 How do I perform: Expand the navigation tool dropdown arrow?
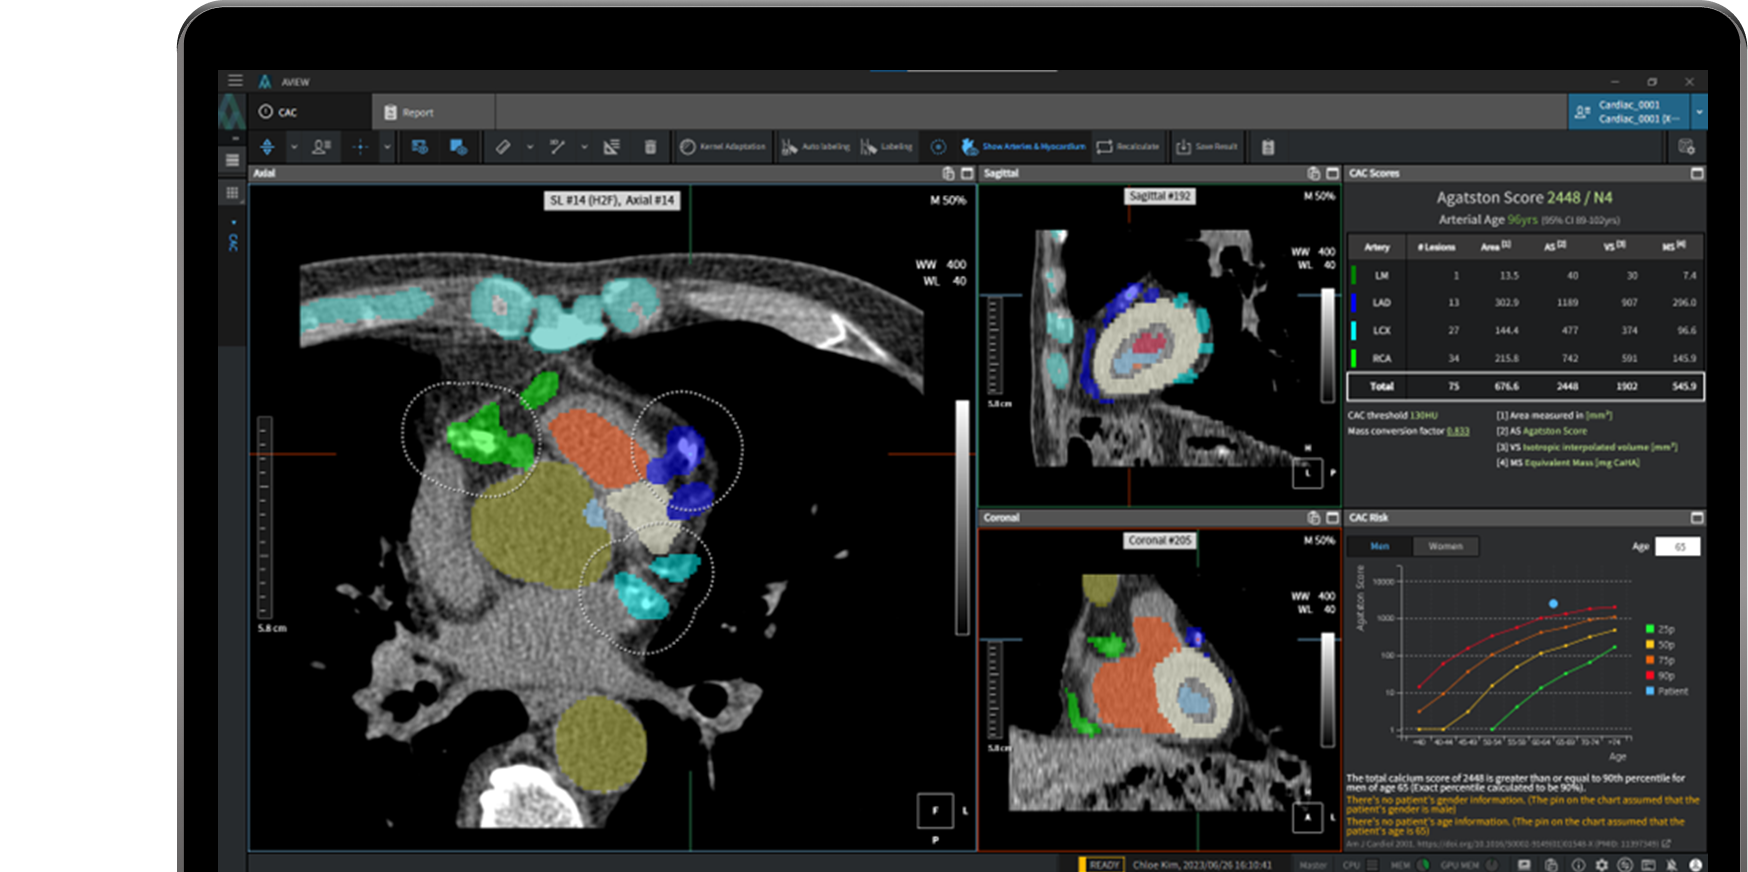294,147
